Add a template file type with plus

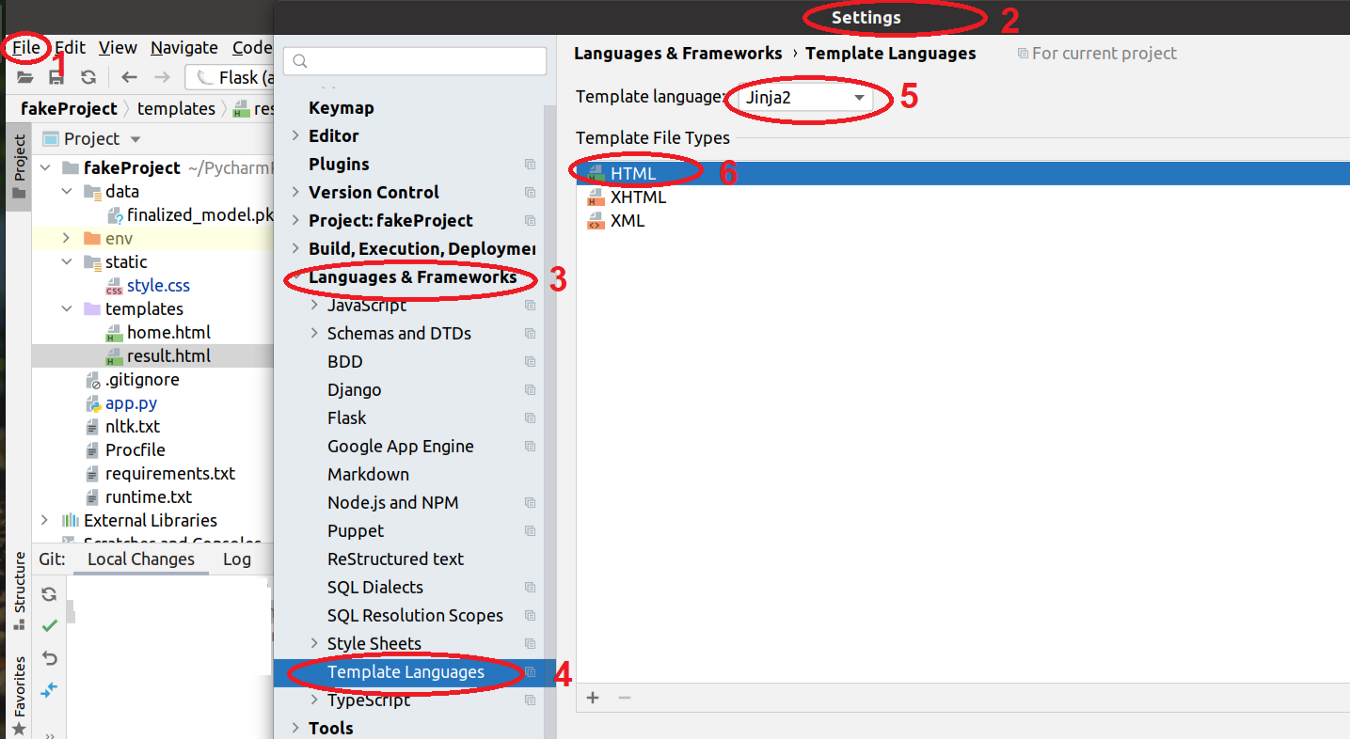coord(593,698)
